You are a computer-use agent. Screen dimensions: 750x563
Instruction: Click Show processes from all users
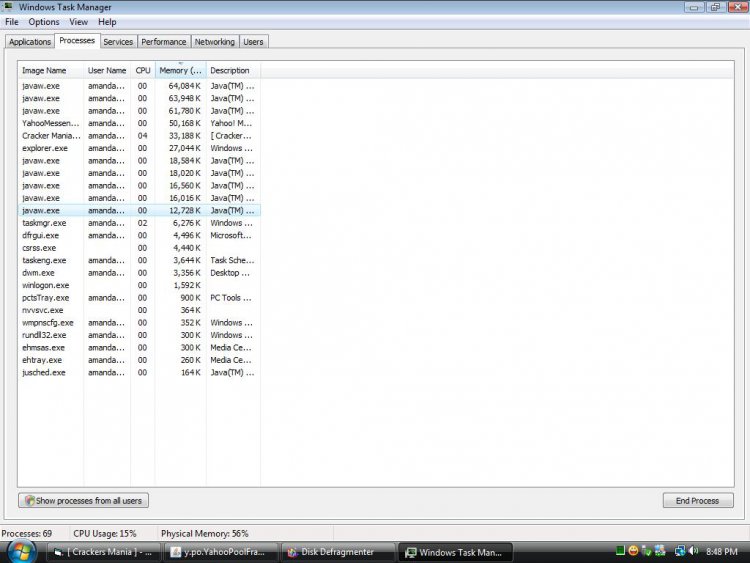click(83, 500)
